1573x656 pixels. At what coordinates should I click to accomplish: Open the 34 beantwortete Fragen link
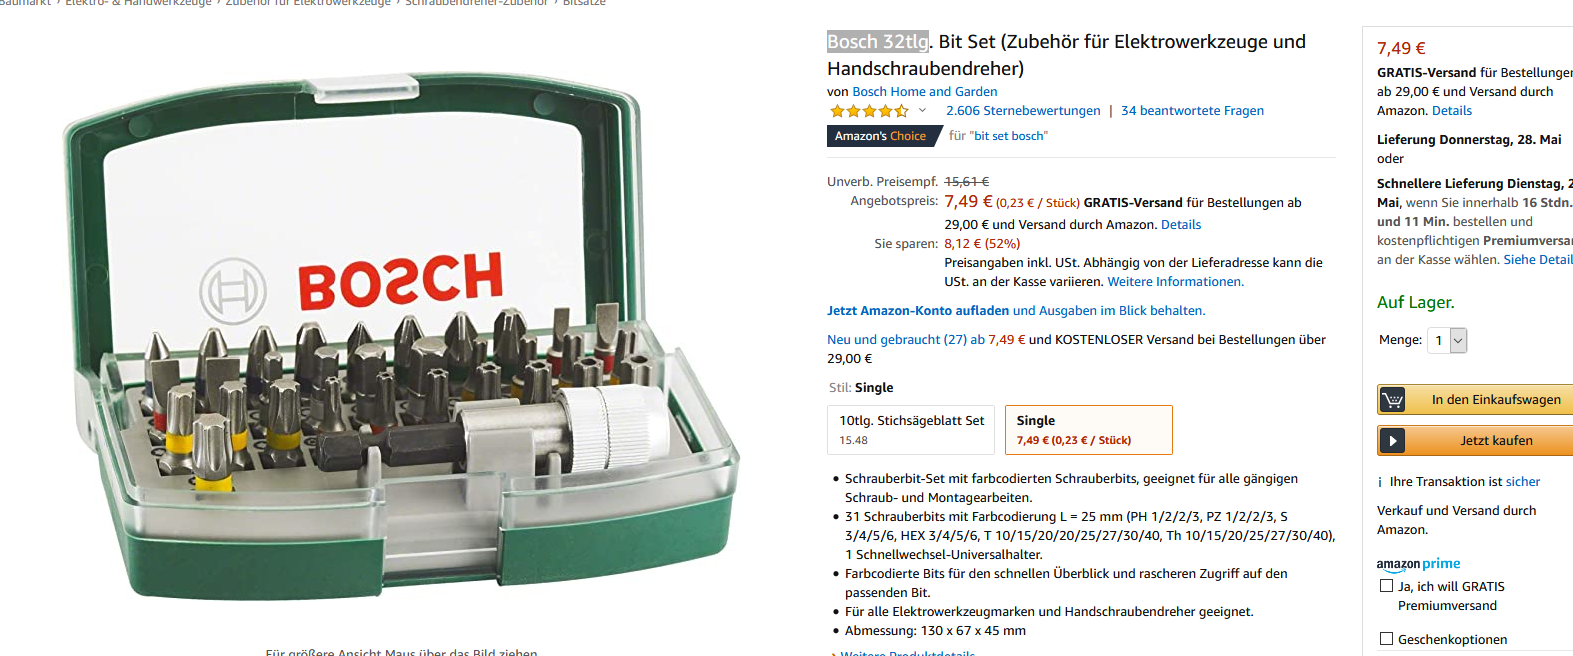(x=1192, y=111)
